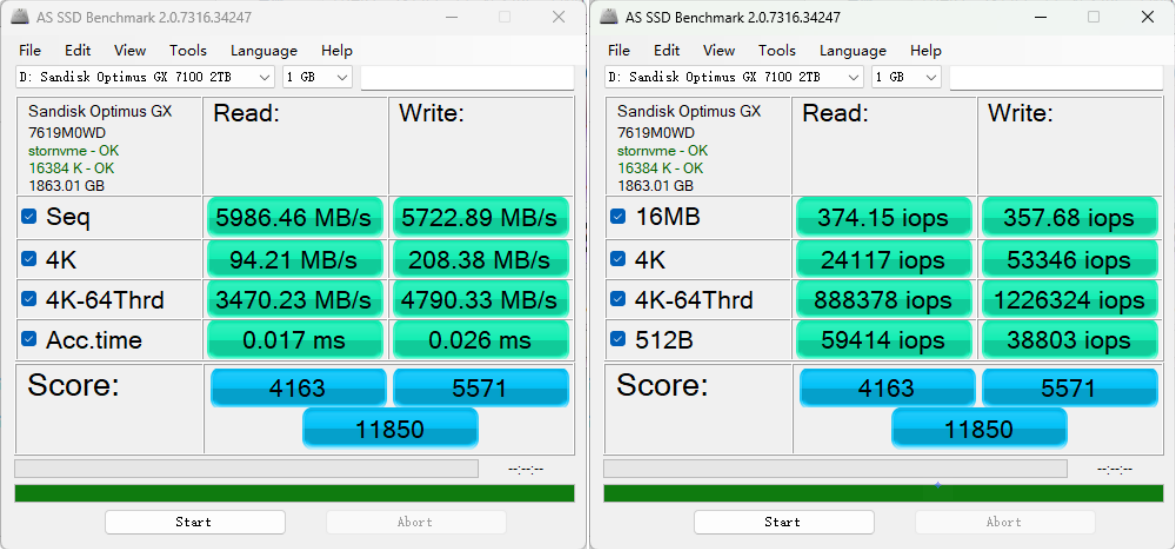Click the 512B read result 59414 iops
Viewport: 1175px width, 549px height.
point(883,339)
